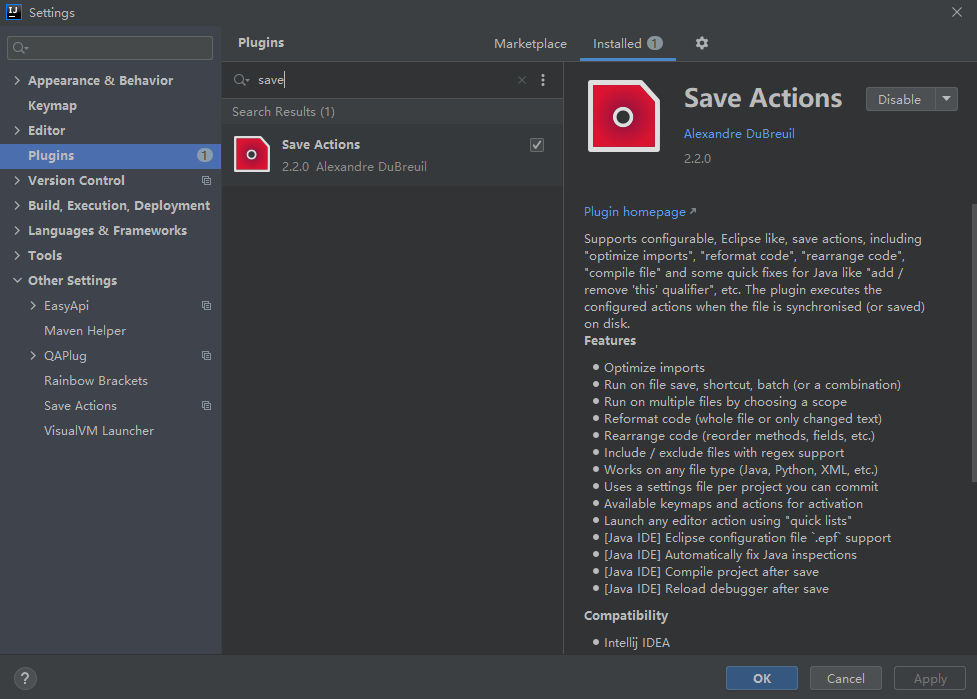Click the Search Results (1) header
The image size is (977, 699).
coord(284,112)
